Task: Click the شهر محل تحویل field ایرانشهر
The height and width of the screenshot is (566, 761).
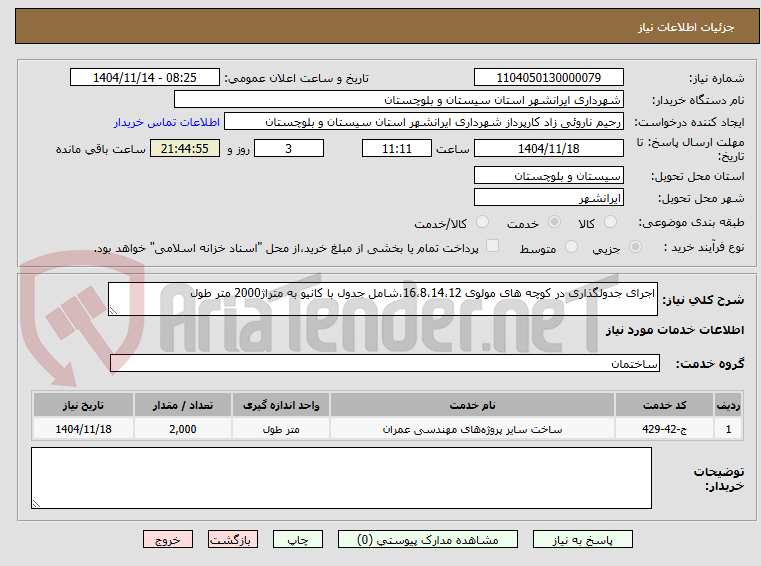Action: click(548, 198)
